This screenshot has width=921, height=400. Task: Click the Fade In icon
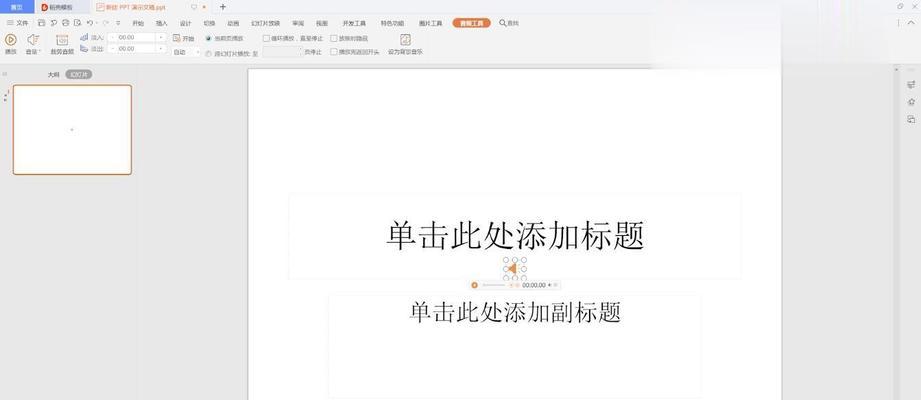click(84, 37)
